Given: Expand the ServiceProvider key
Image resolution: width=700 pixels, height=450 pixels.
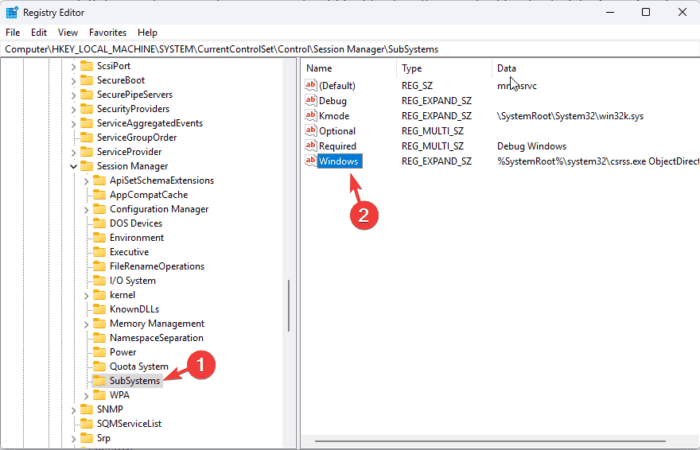Looking at the screenshot, I should [74, 152].
